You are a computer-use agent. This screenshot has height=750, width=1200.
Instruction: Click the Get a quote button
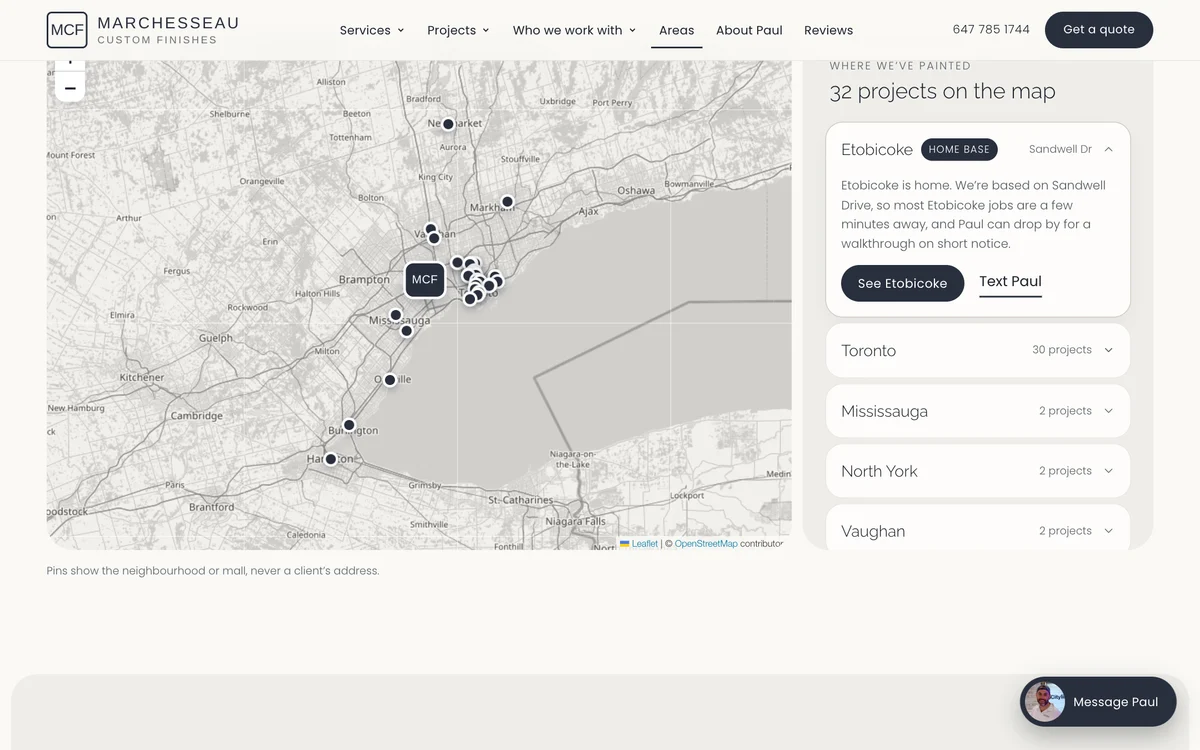pyautogui.click(x=1099, y=30)
